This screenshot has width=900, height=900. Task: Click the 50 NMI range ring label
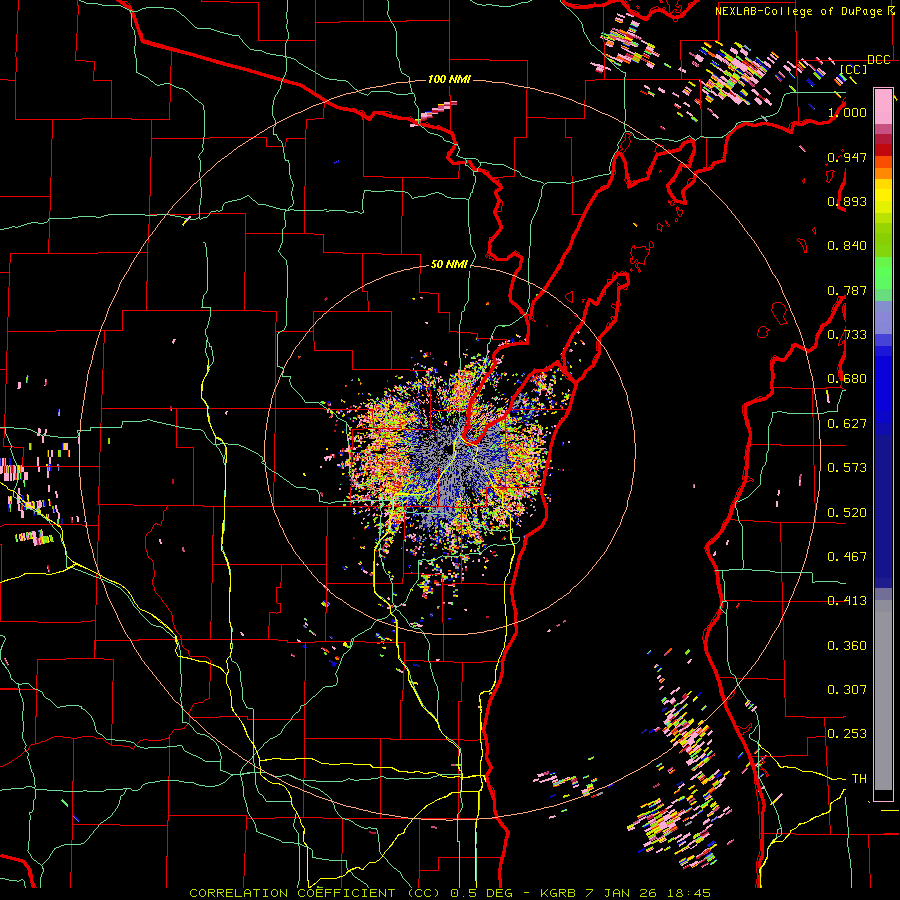tap(449, 264)
